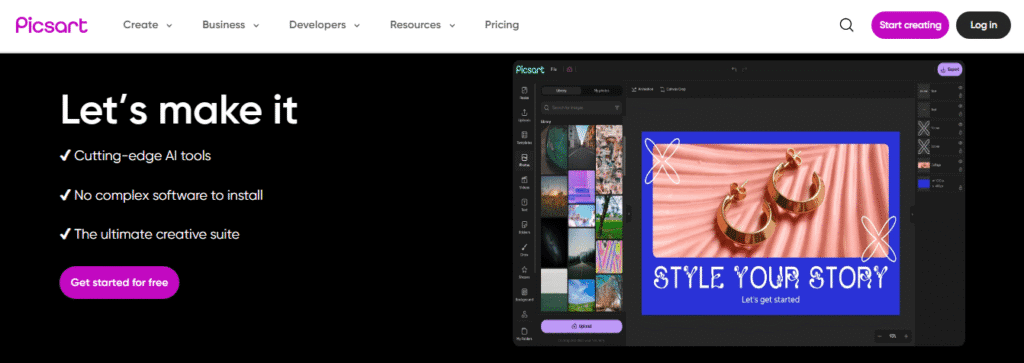1024x363 pixels.
Task: Select the STYLE YOUR STORY canvas text
Action: click(771, 277)
